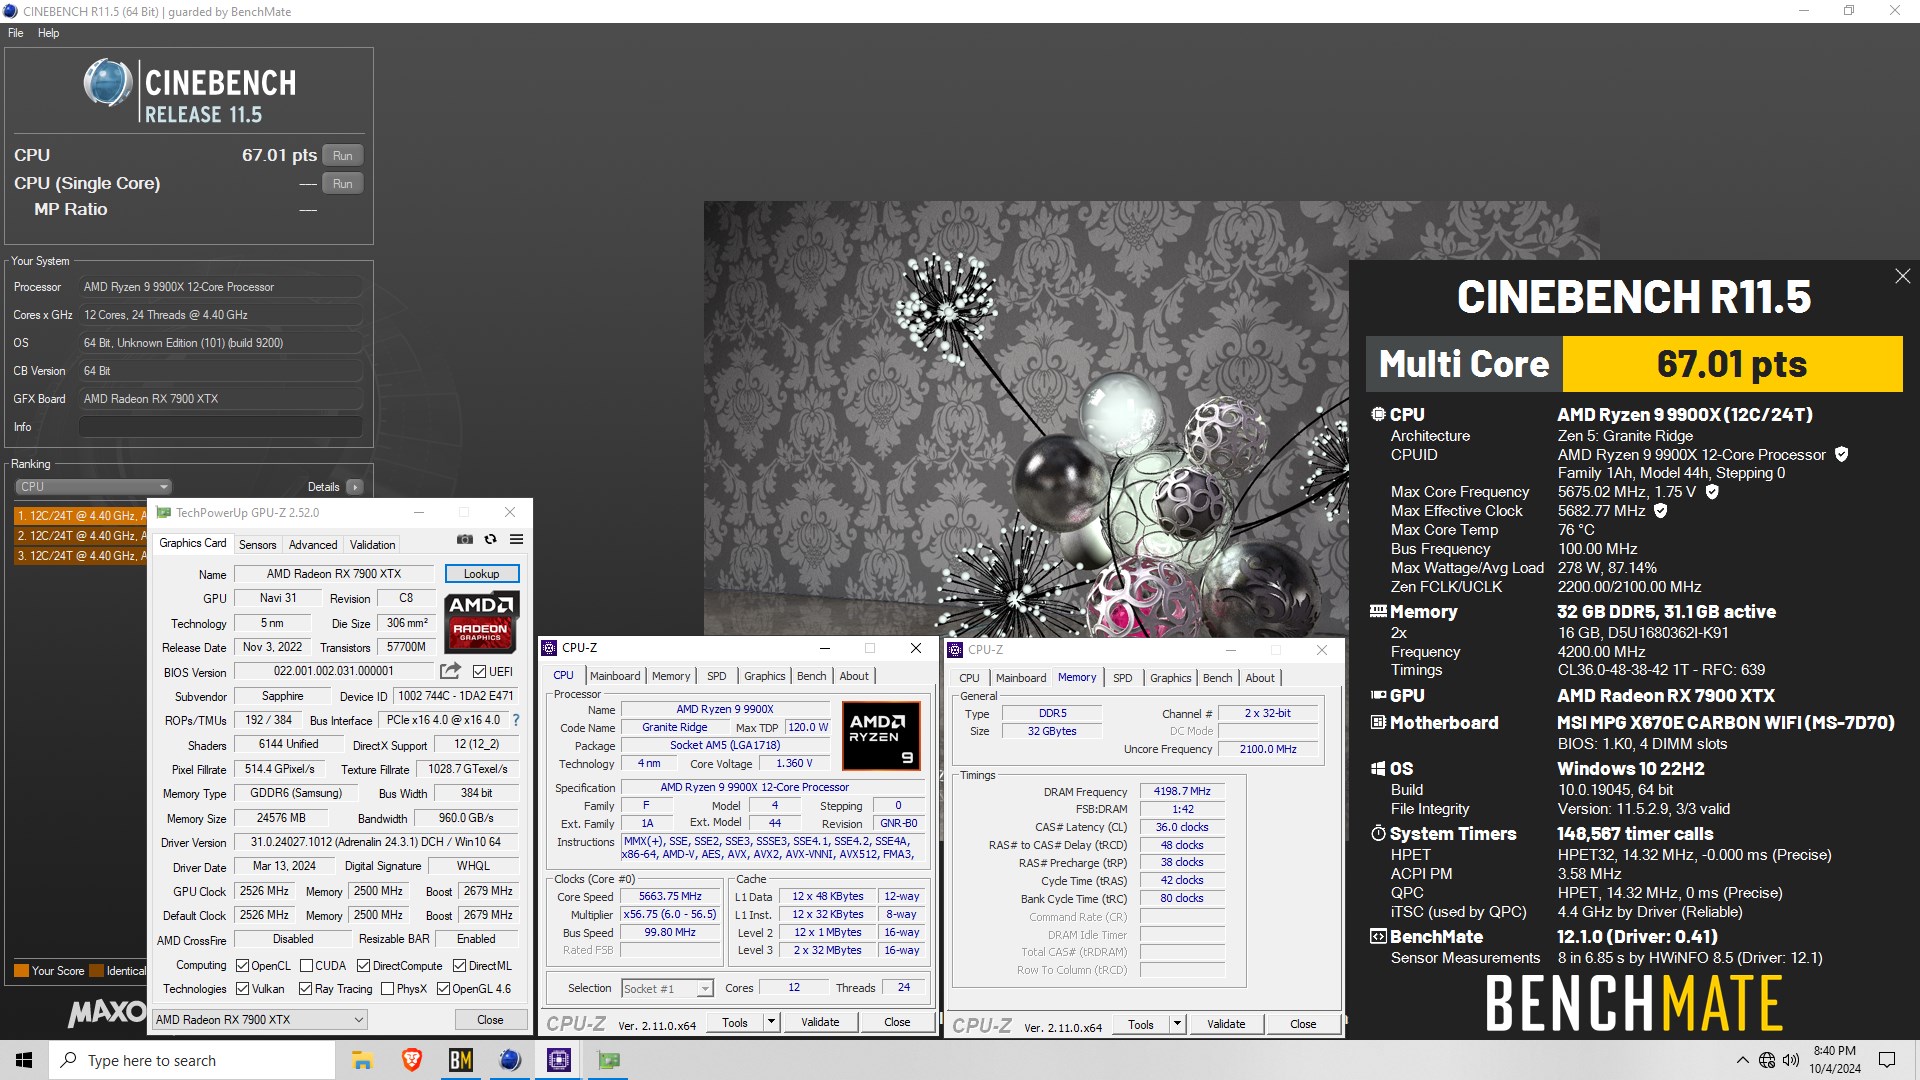The height and width of the screenshot is (1080, 1920).
Task: Click Info input field in Cinebench
Action: (x=221, y=427)
